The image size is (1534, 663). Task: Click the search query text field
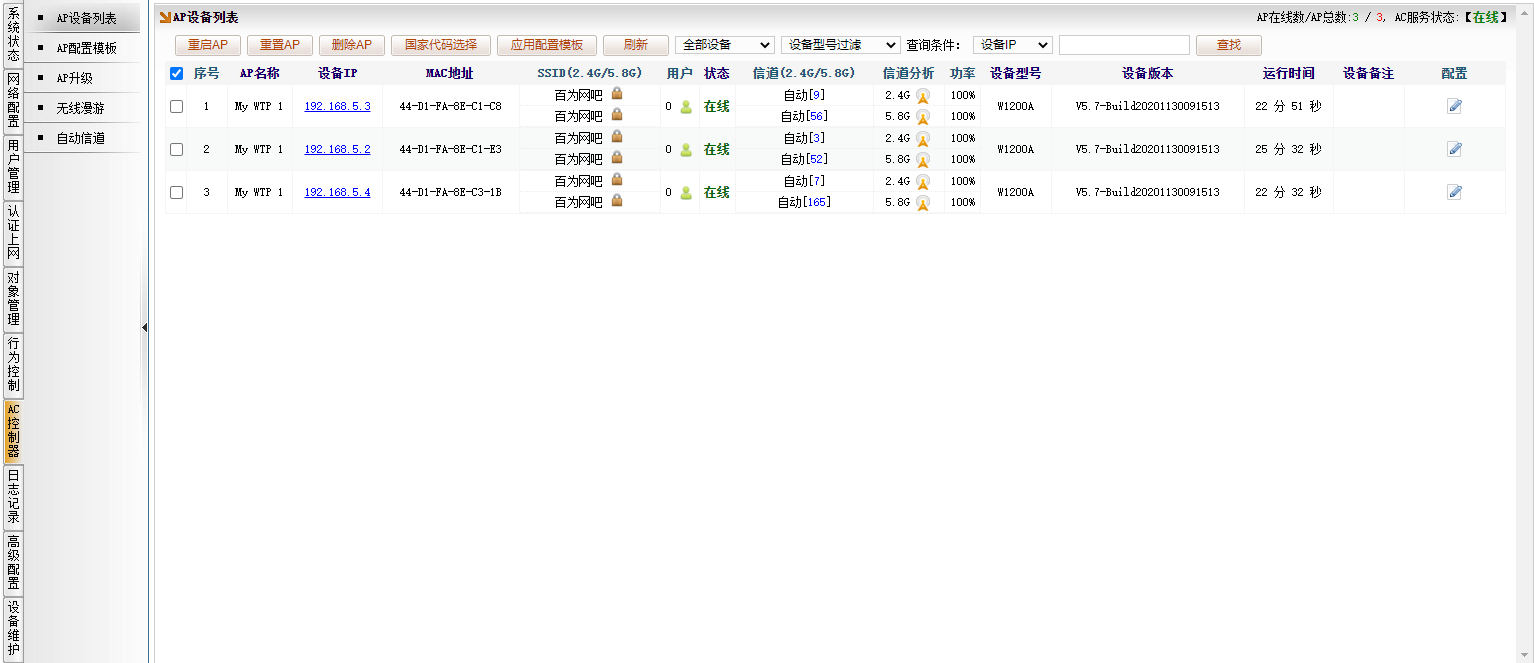pos(1124,45)
